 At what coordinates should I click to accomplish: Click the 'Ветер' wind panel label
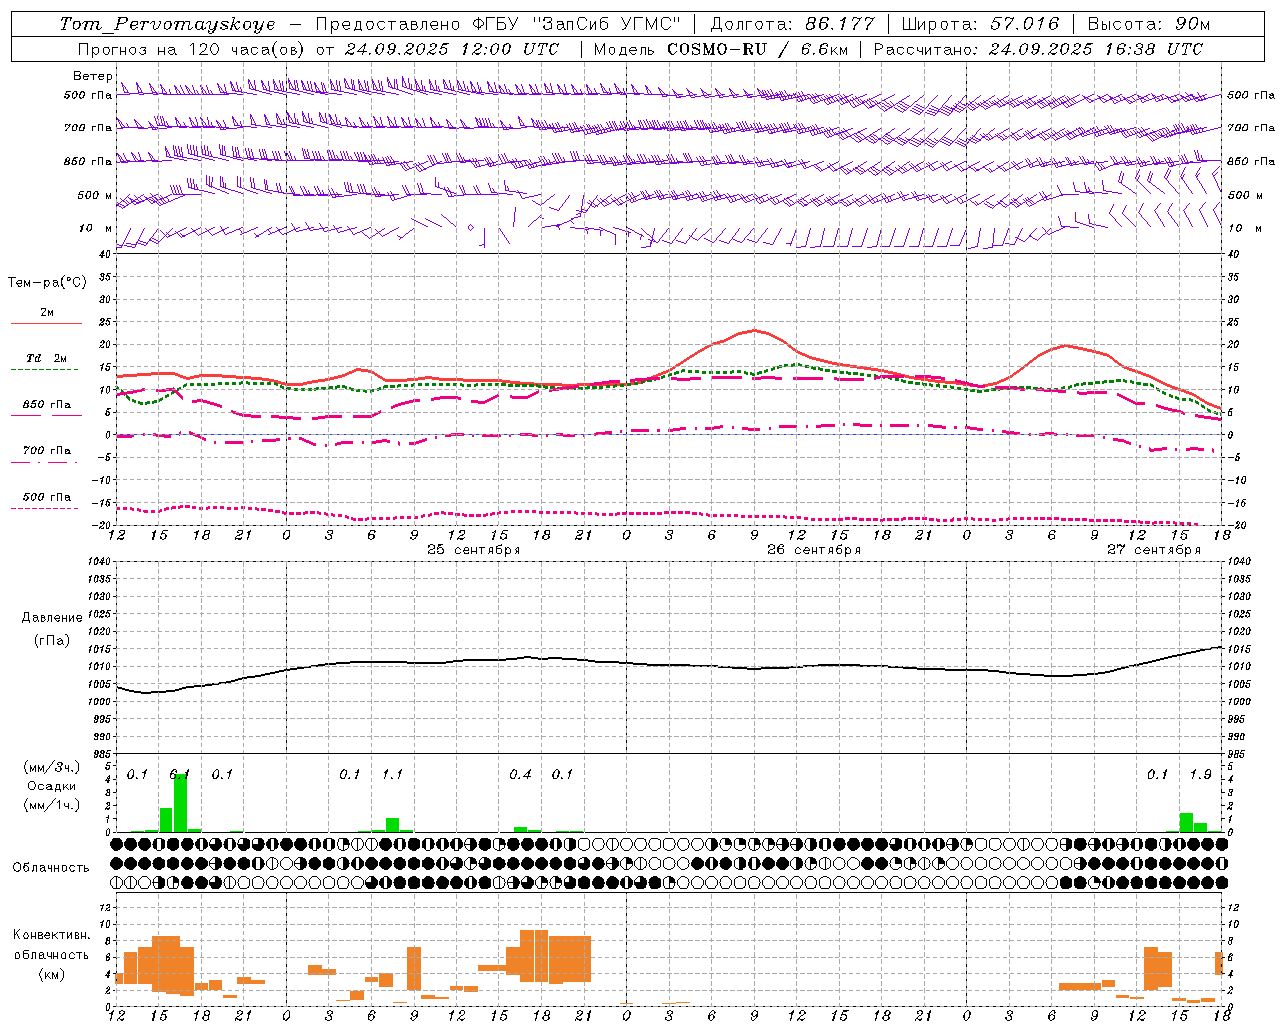(x=92, y=76)
